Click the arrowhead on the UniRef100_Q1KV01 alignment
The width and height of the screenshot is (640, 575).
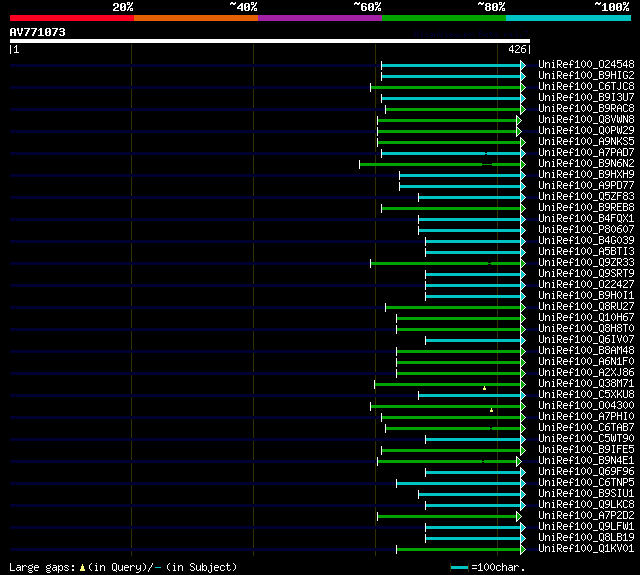click(523, 550)
